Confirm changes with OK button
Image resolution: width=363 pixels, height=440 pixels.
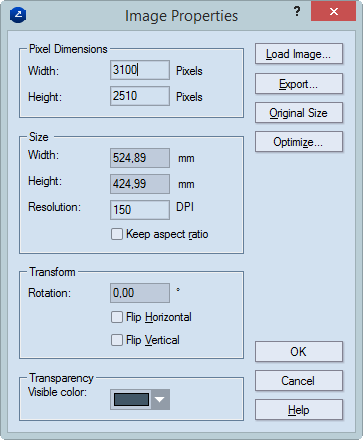tap(299, 351)
